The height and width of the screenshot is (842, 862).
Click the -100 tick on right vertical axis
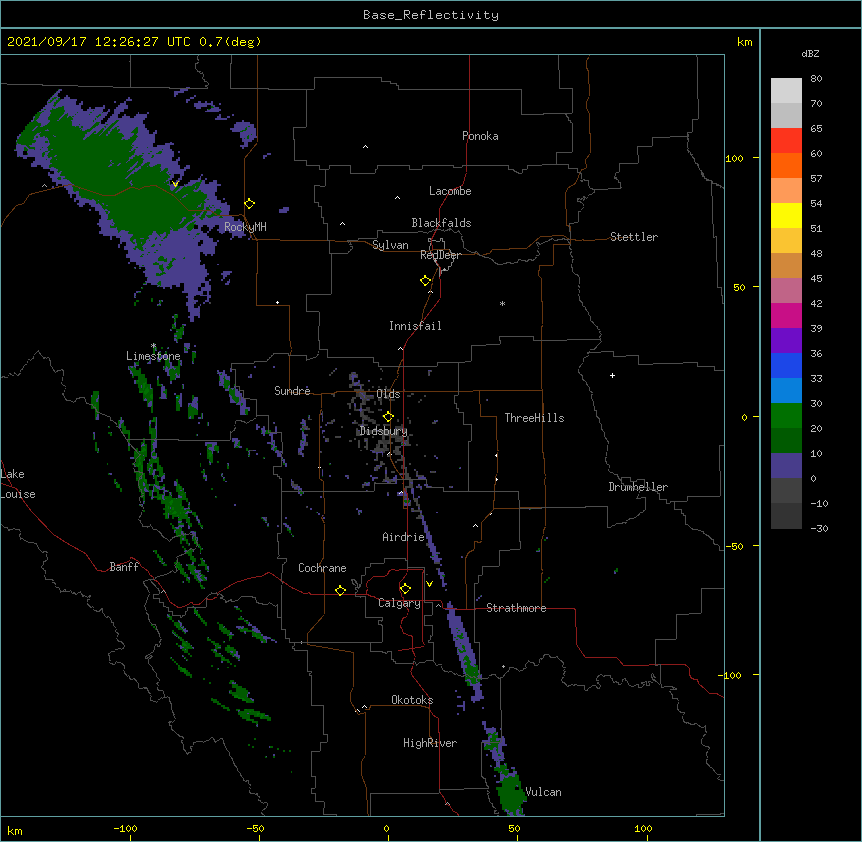click(731, 675)
